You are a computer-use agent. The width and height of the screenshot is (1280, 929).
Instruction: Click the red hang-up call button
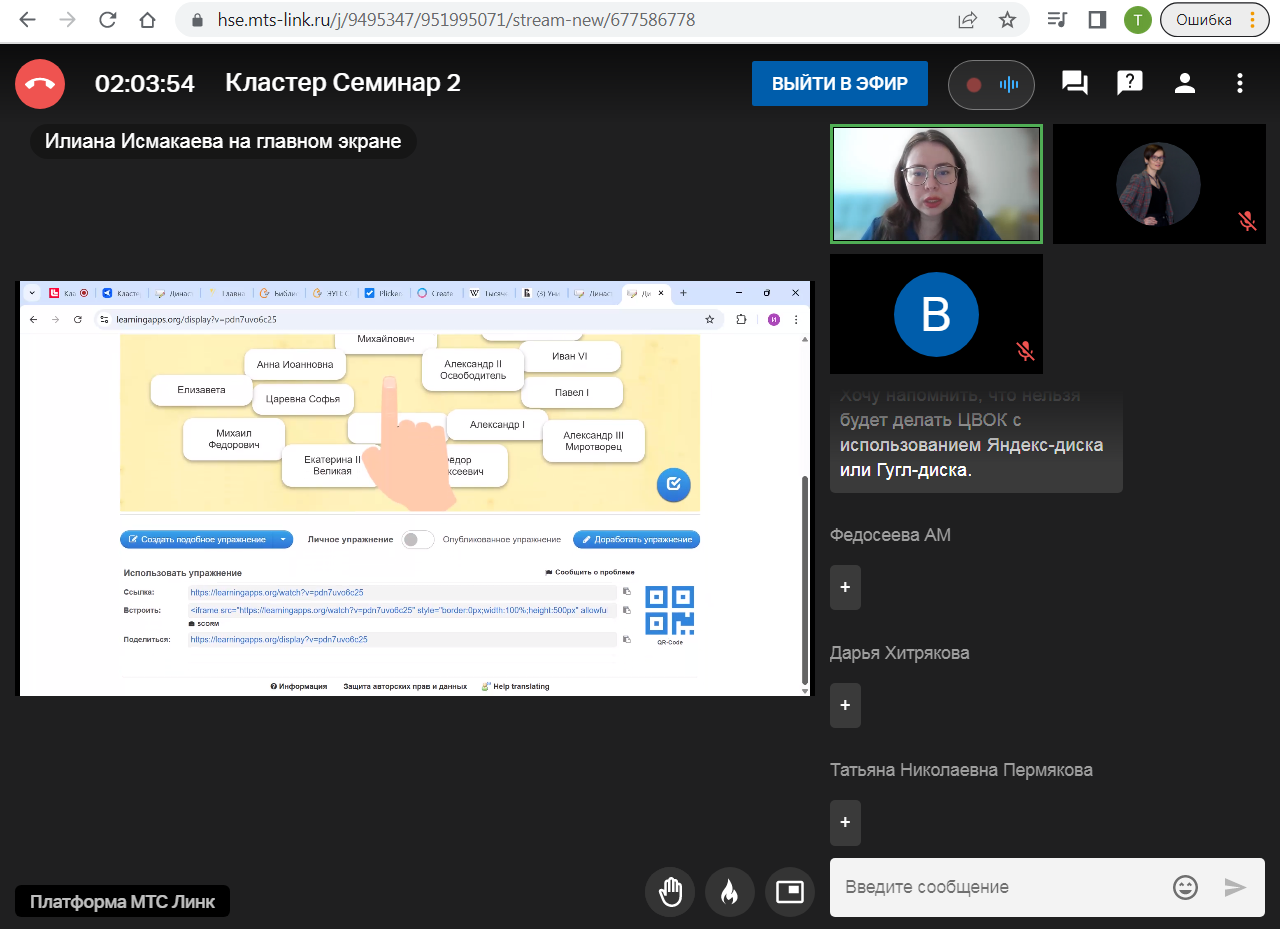tap(40, 84)
